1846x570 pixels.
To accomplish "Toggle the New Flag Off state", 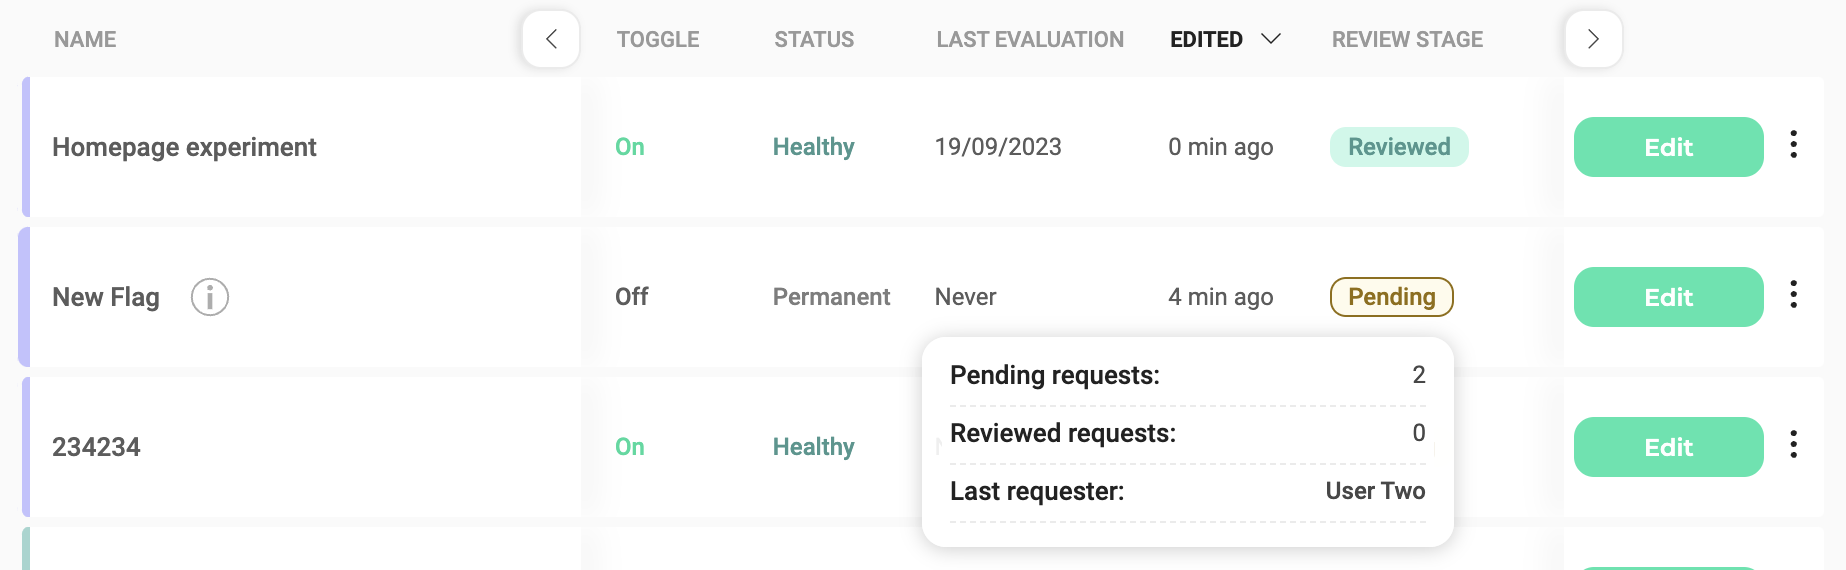I will (x=631, y=297).
